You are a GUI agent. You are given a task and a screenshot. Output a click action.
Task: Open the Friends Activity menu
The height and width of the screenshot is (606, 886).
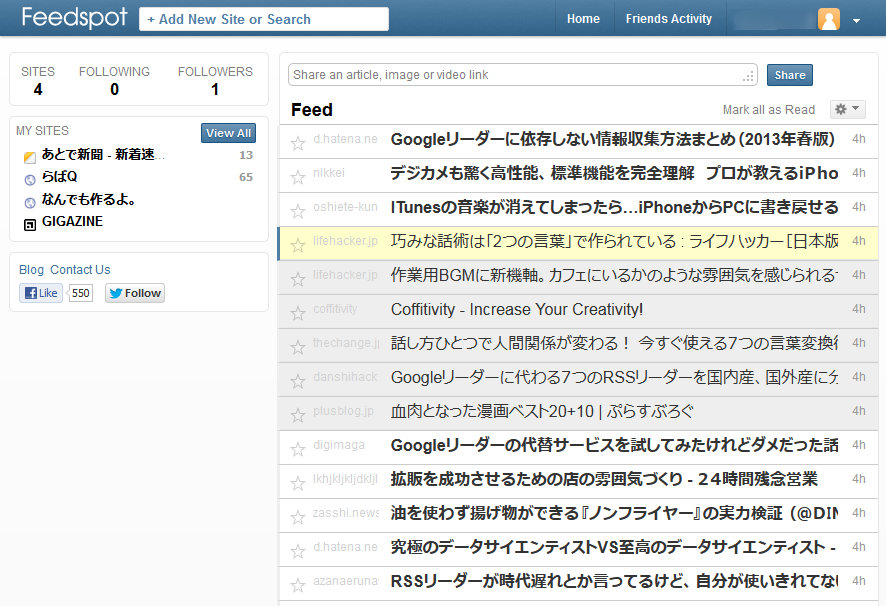coord(668,18)
